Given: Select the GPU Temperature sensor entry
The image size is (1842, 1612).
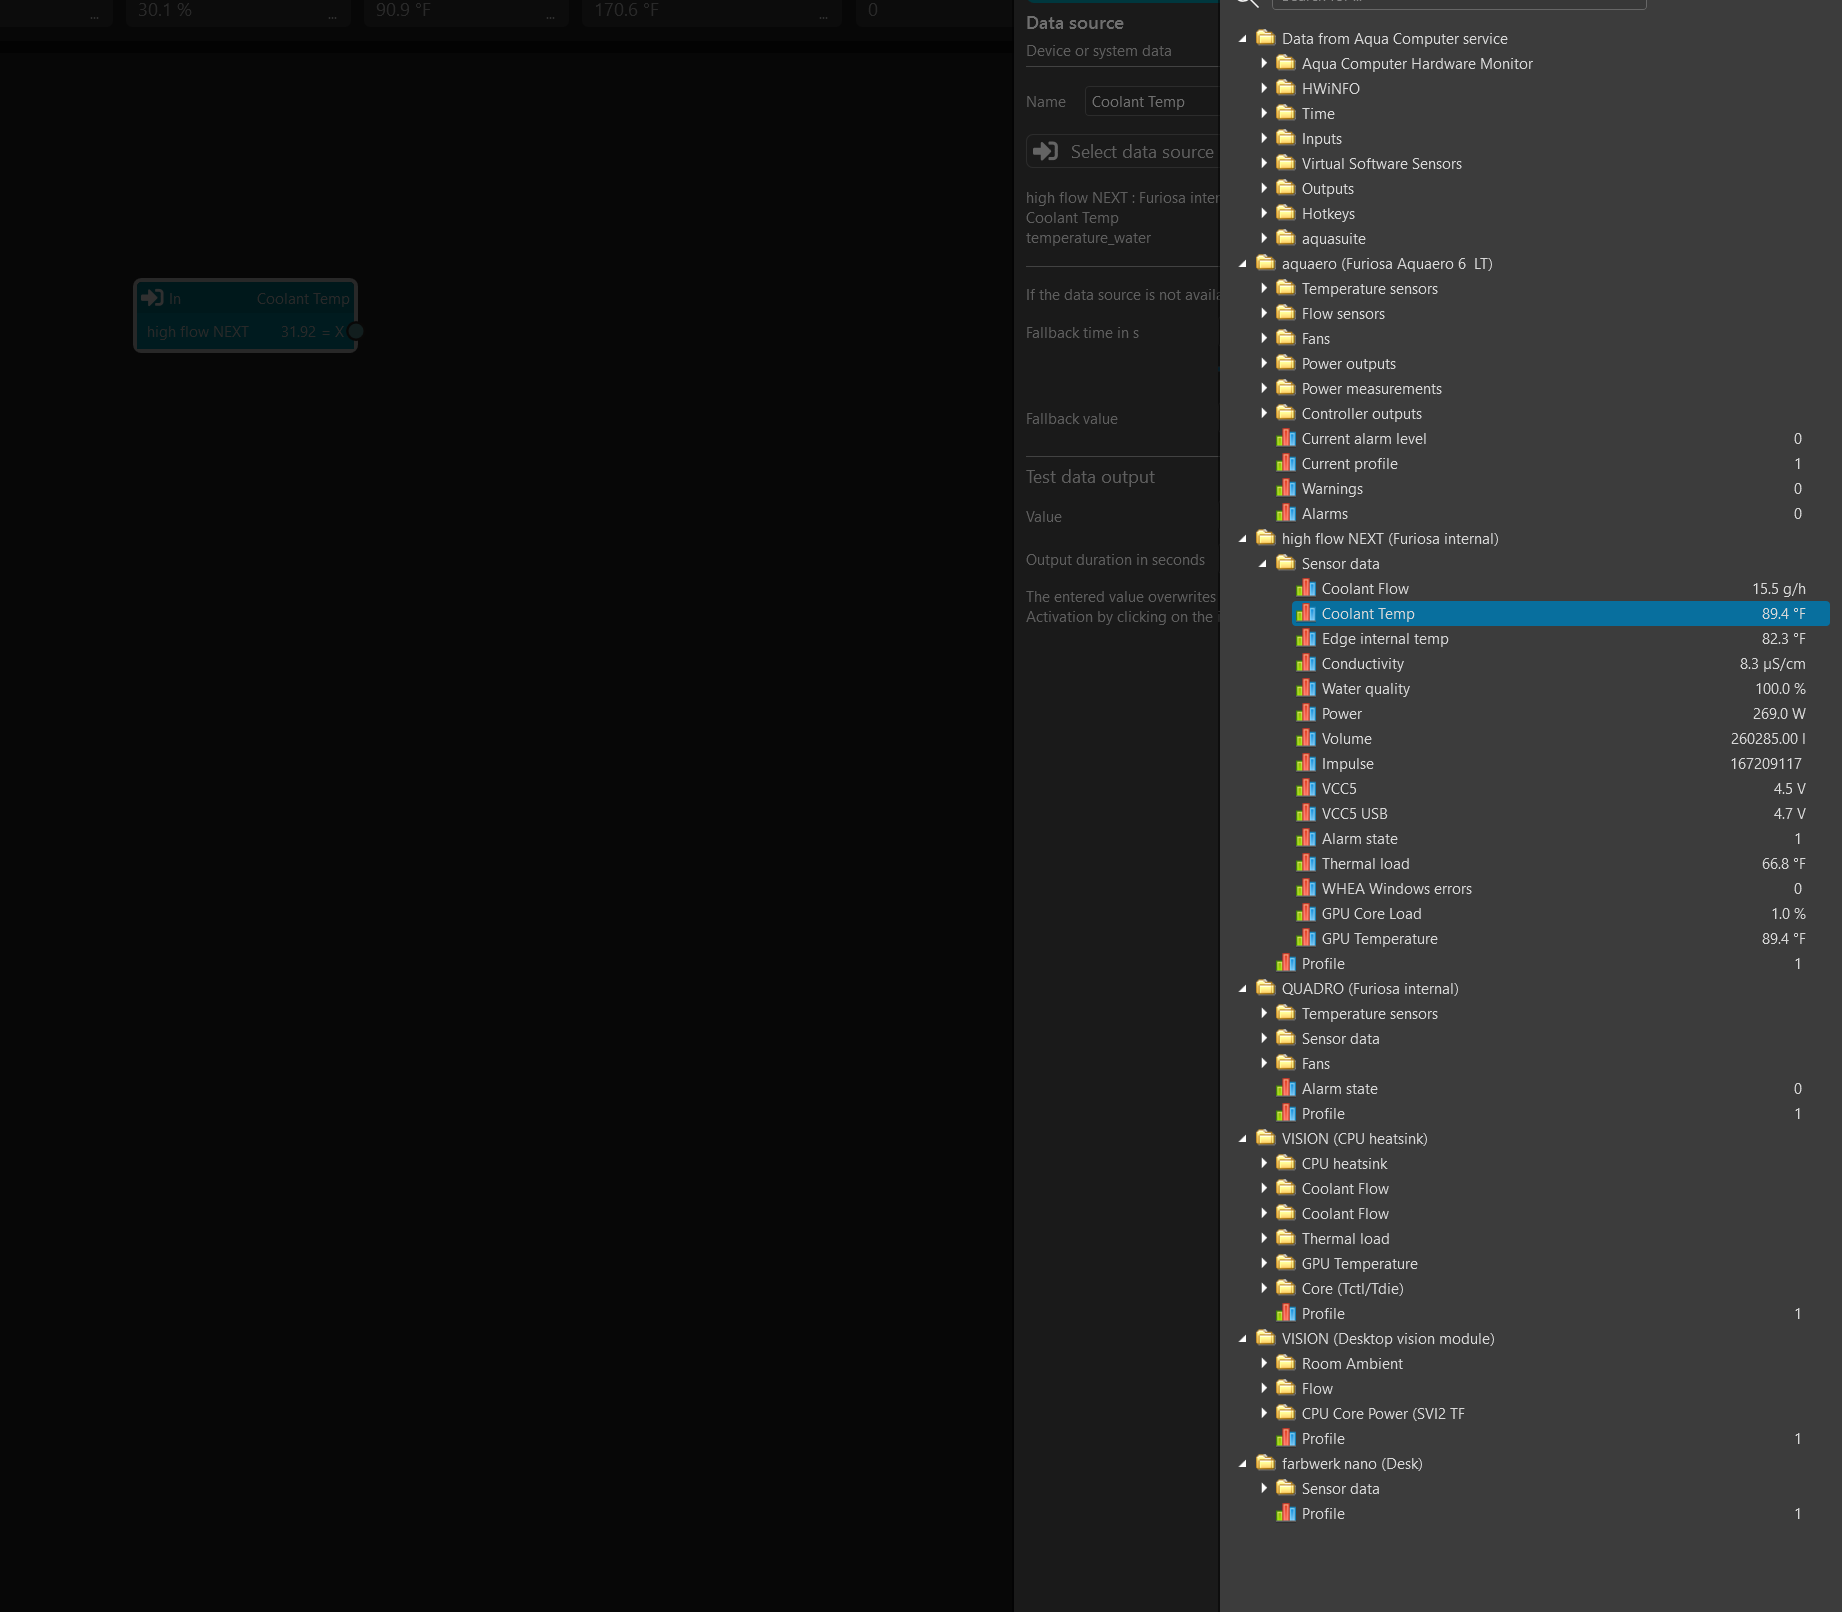Looking at the screenshot, I should 1379,938.
